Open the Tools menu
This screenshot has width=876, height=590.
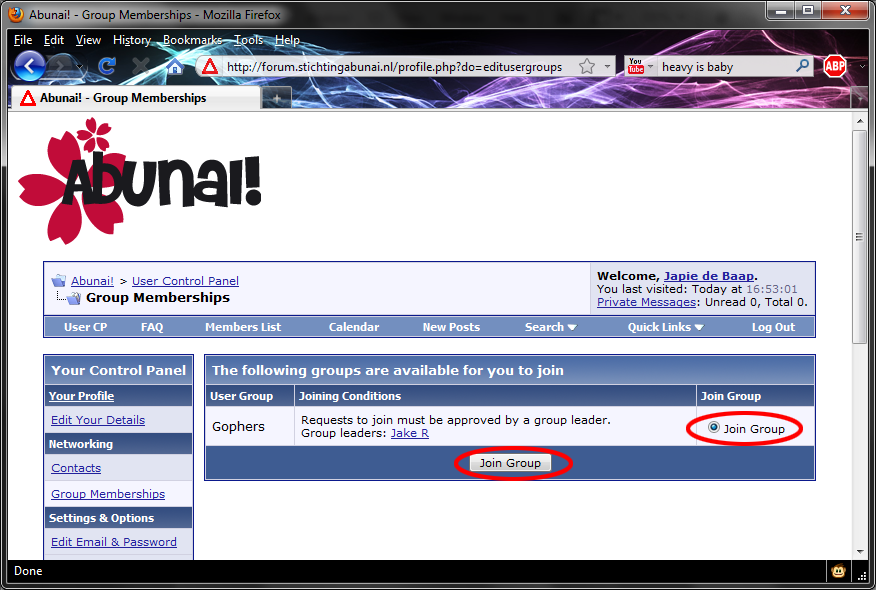[248, 40]
